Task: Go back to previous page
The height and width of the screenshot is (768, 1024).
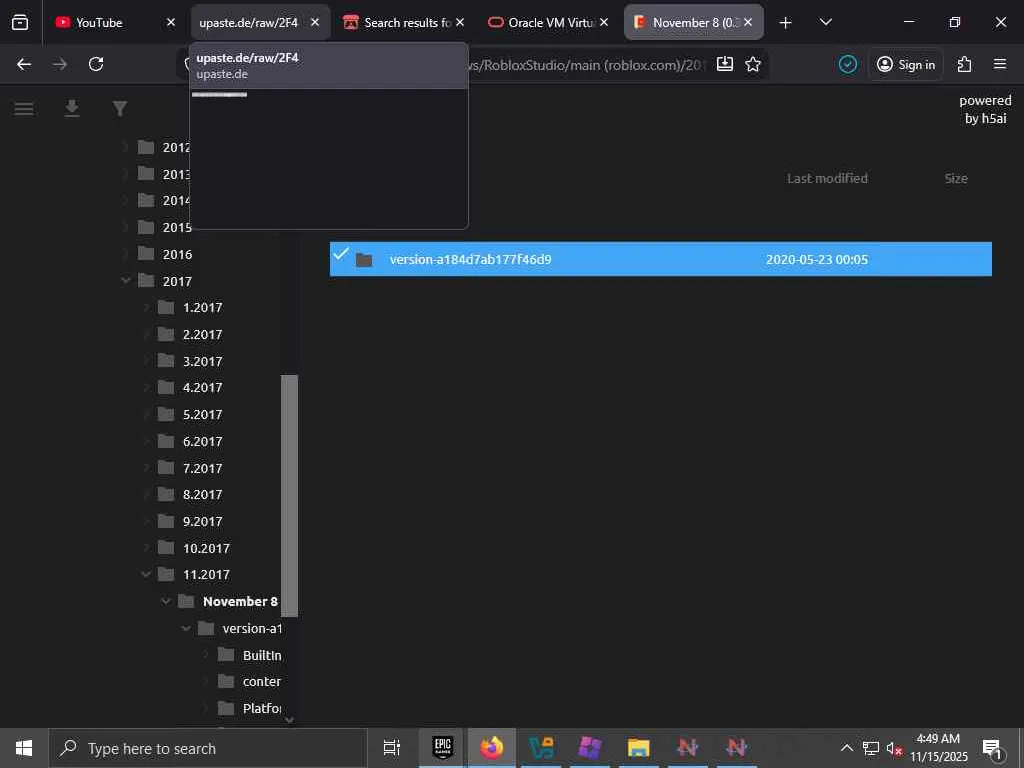Action: click(24, 64)
